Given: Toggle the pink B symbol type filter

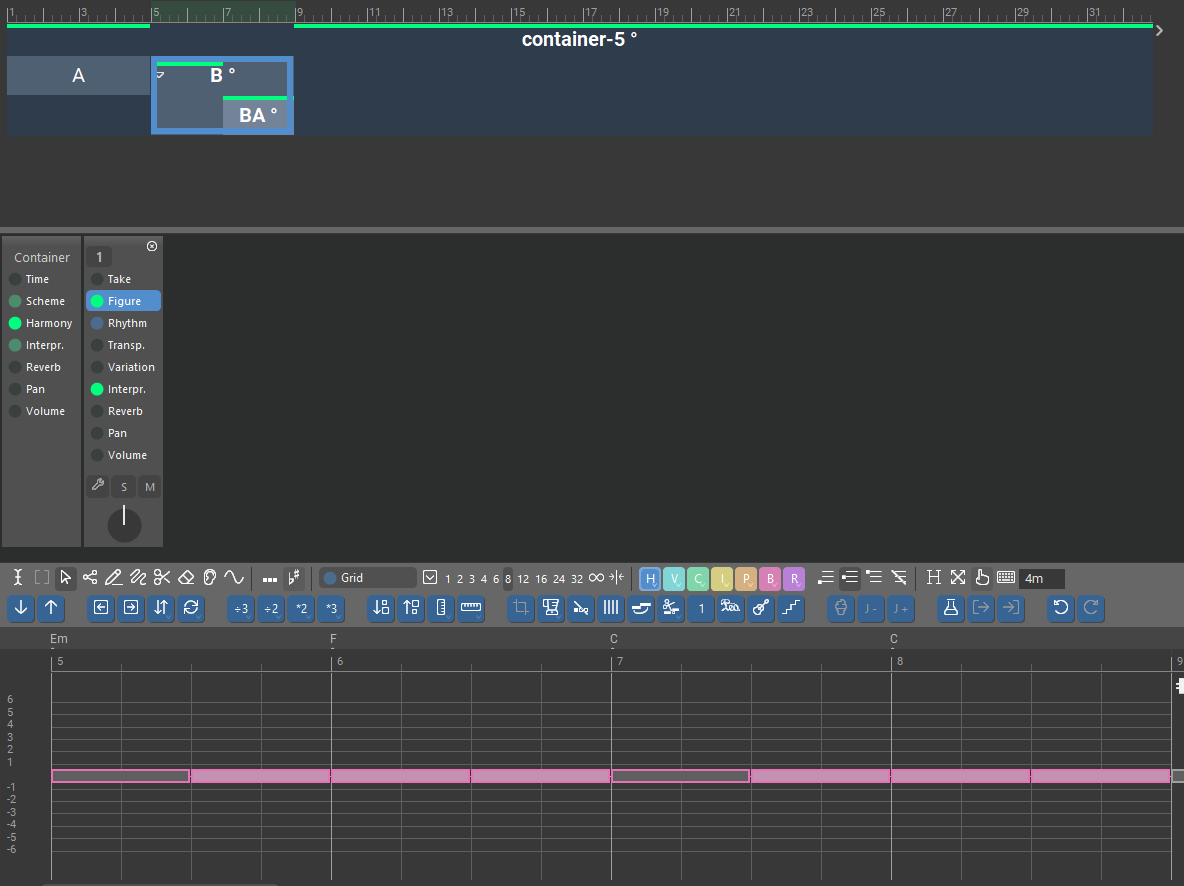Looking at the screenshot, I should 769,578.
